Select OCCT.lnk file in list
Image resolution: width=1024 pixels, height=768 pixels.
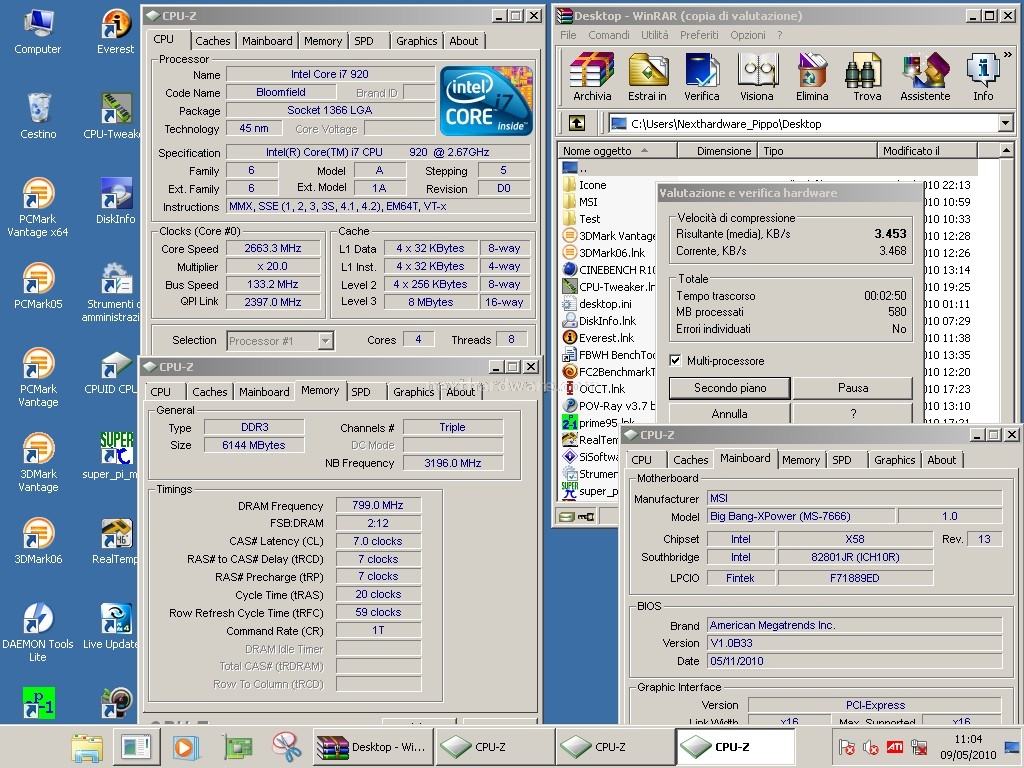coord(594,389)
